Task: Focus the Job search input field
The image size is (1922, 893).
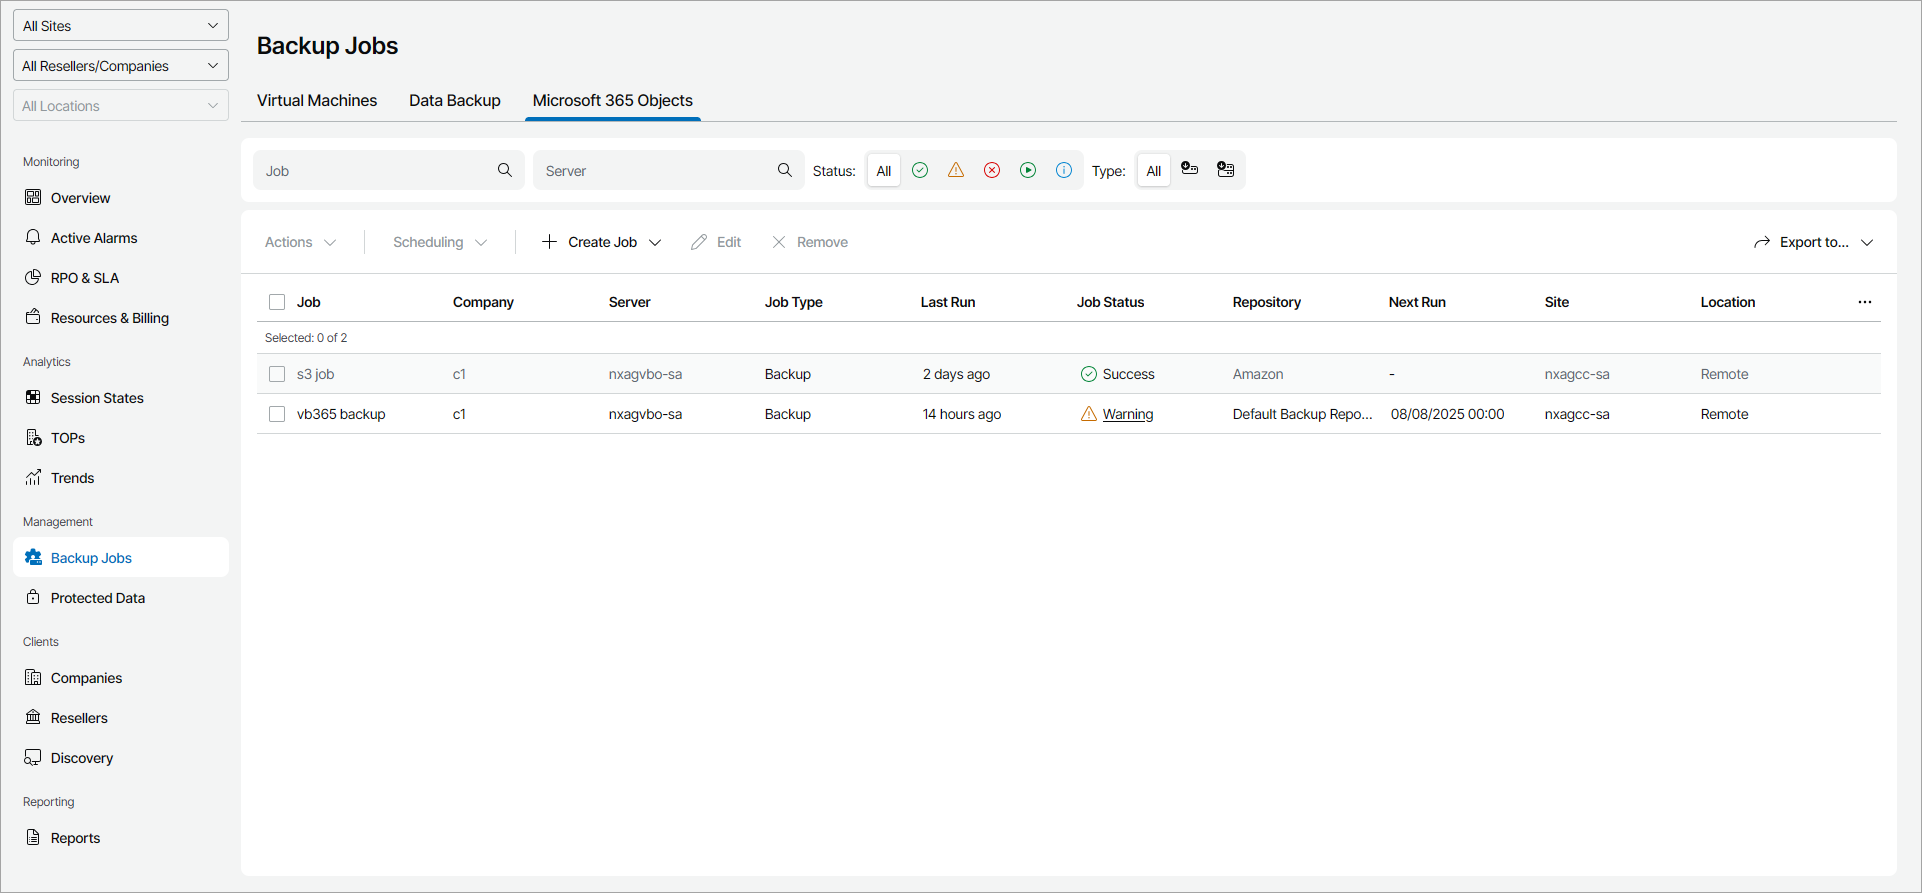Action: (389, 170)
